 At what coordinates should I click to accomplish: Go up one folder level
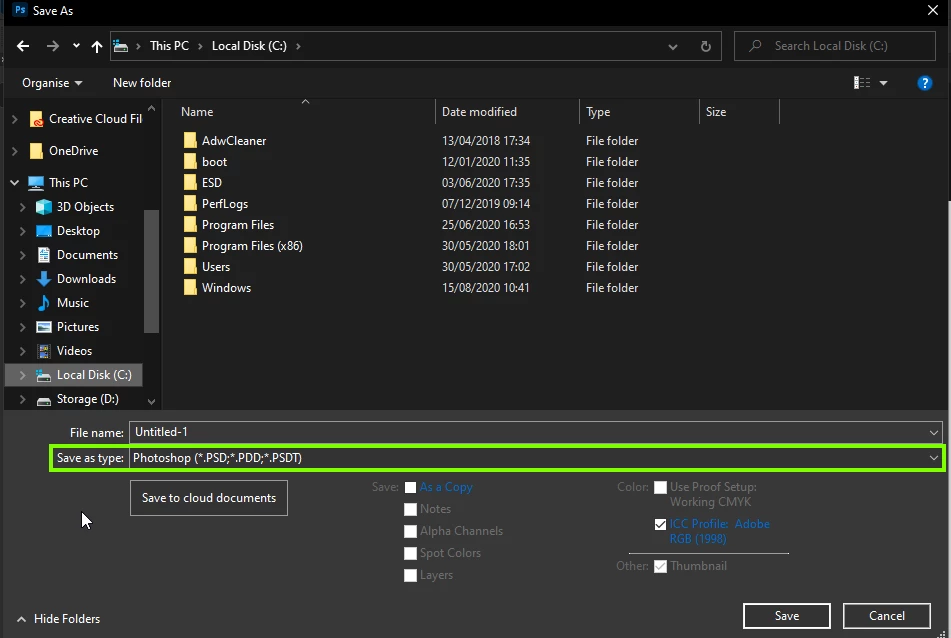tap(96, 46)
